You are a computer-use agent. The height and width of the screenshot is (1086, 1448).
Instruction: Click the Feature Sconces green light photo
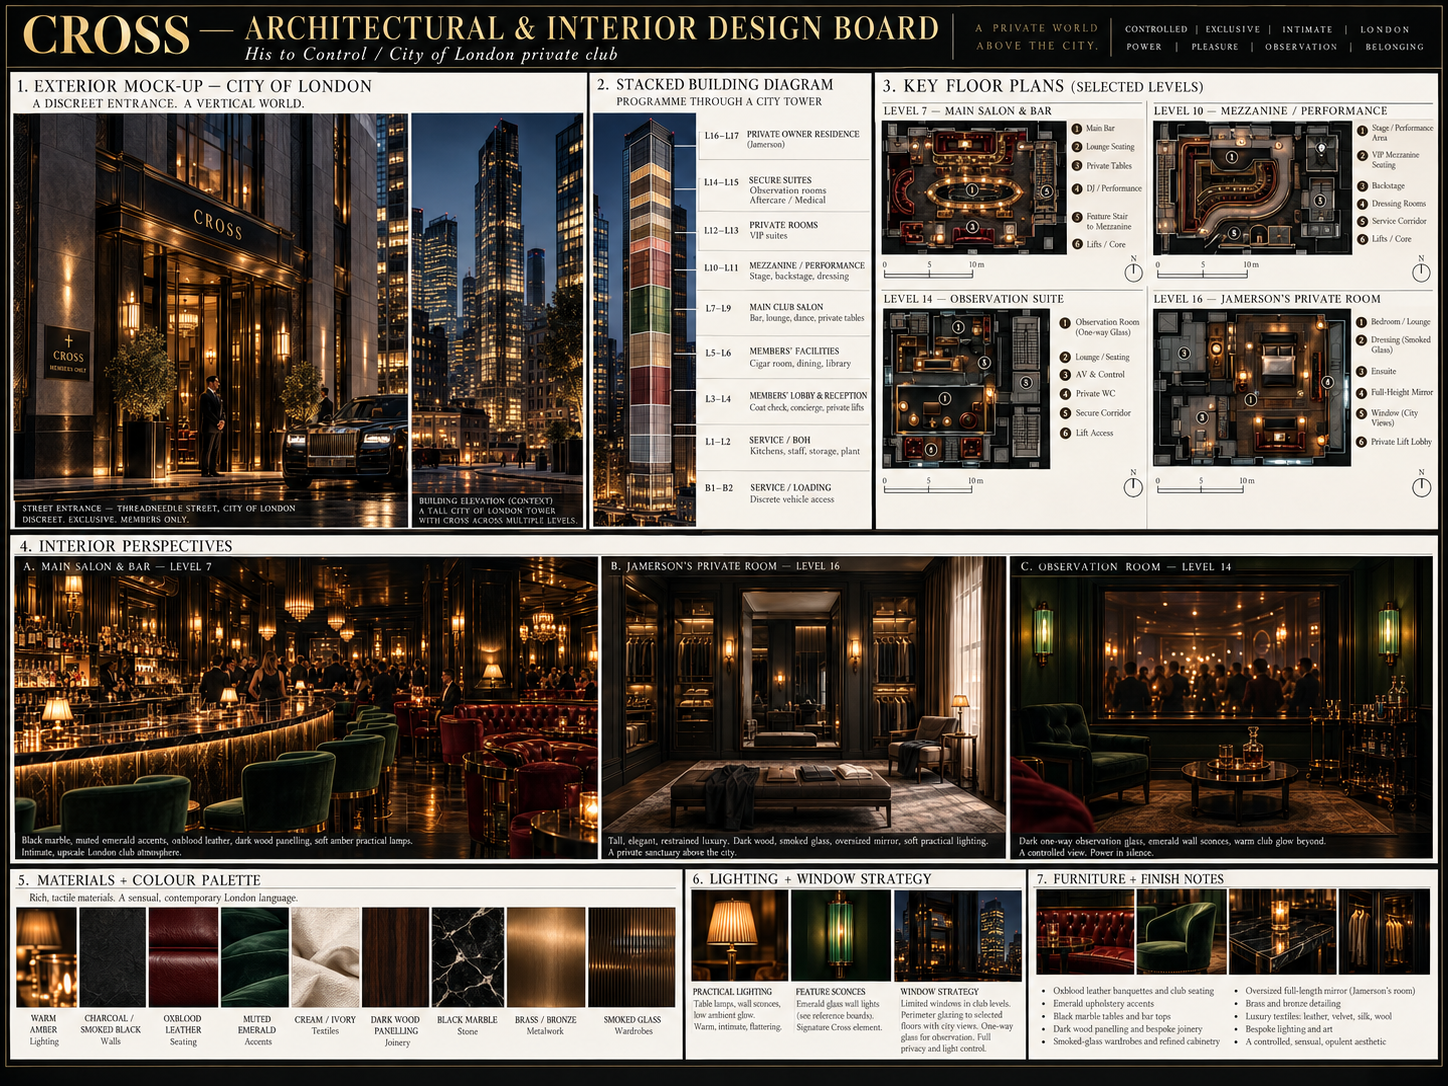(840, 936)
